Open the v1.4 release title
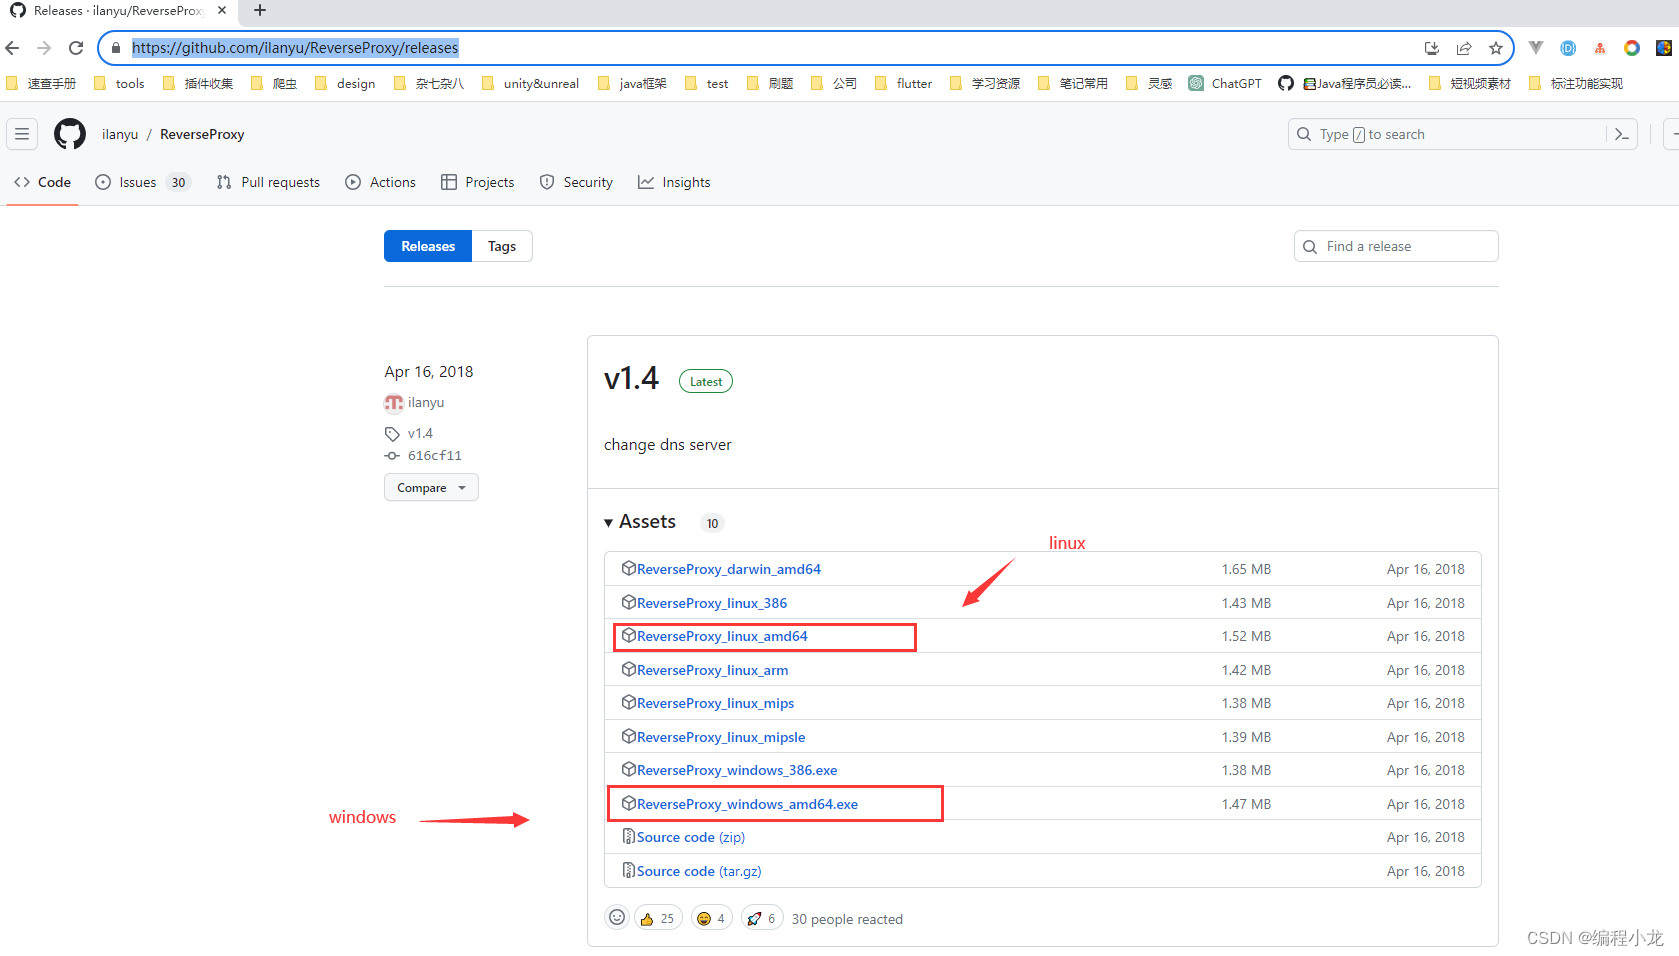1679x956 pixels. [631, 378]
